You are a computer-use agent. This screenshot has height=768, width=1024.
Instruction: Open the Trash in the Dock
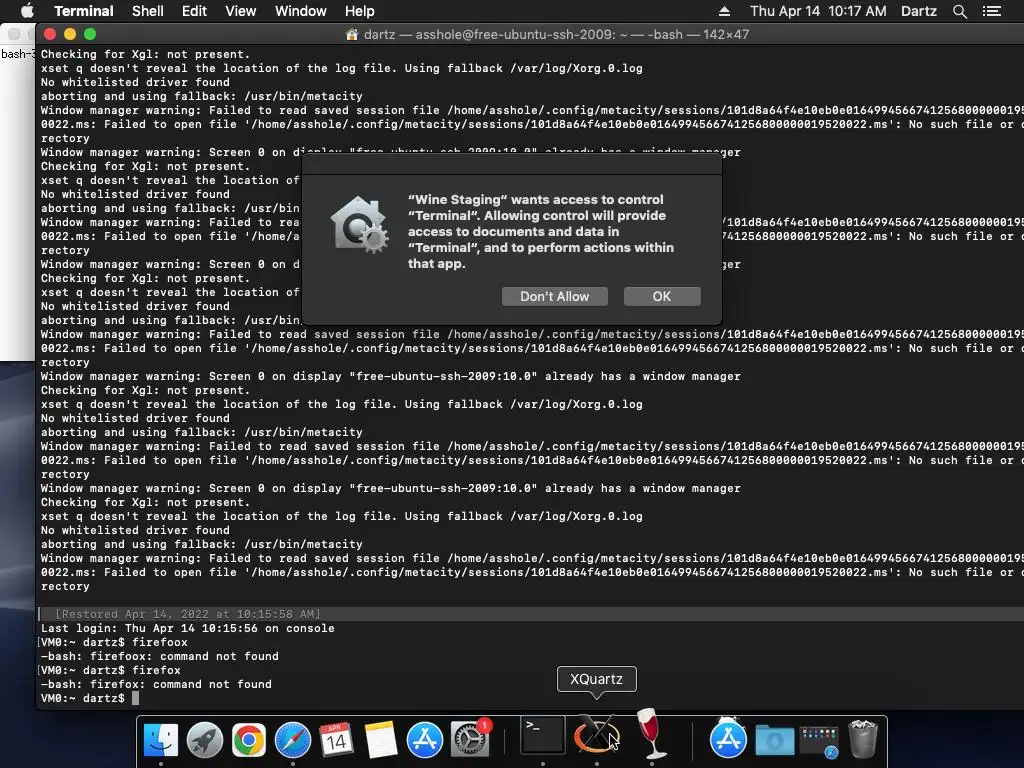[863, 739]
